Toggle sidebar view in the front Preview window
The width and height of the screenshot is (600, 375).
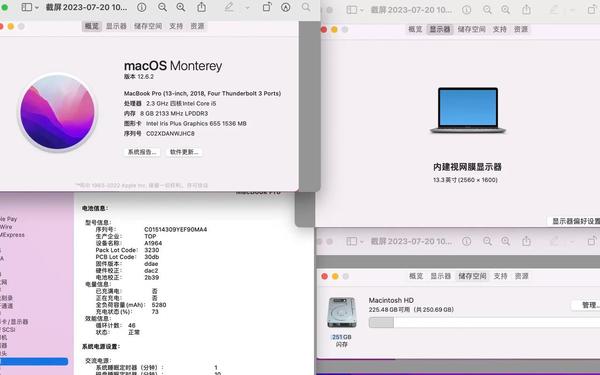26,7
